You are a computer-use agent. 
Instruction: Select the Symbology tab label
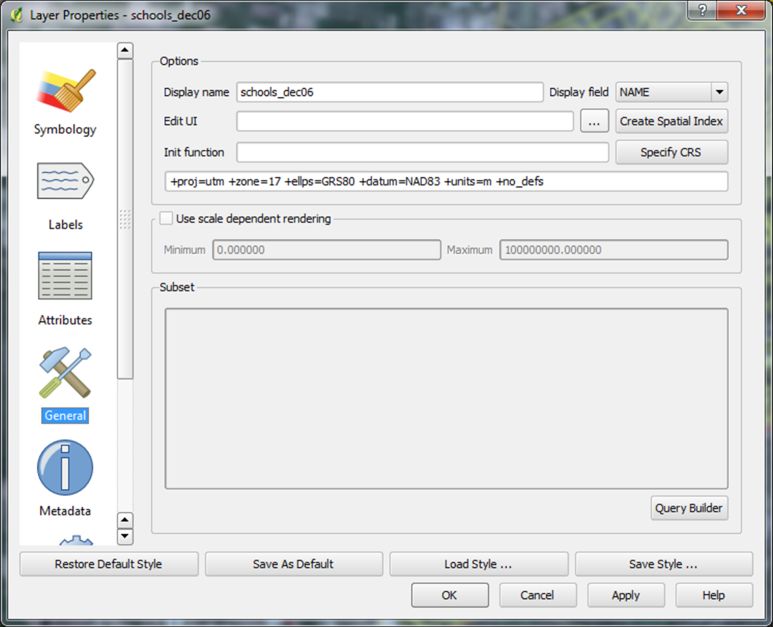pos(65,130)
